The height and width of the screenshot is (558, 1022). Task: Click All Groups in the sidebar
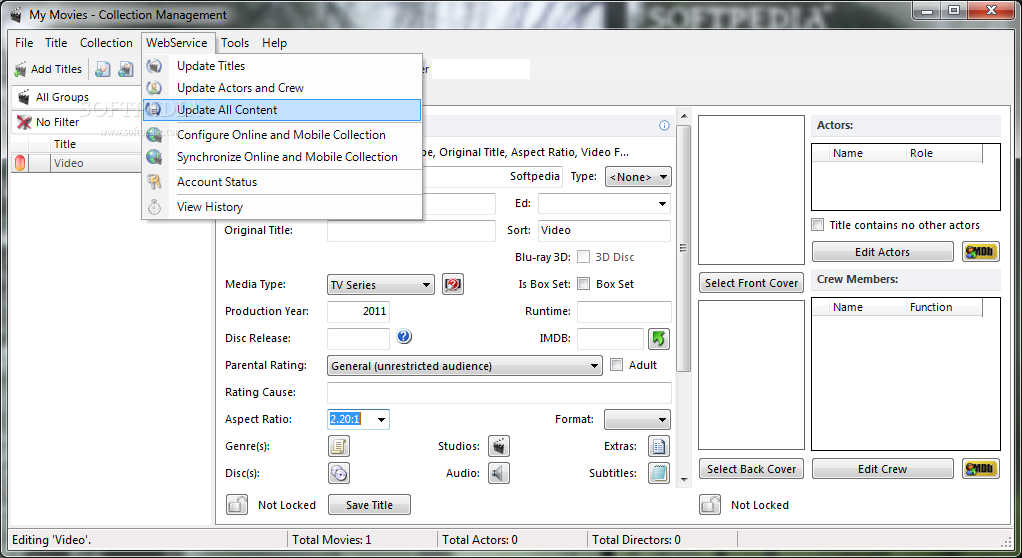[x=62, y=97]
